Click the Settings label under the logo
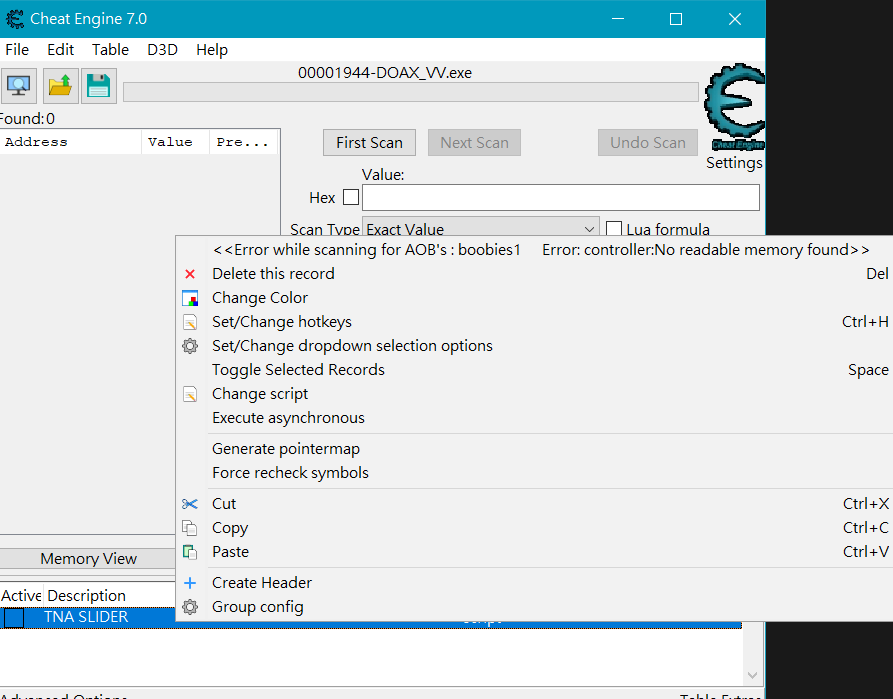 734,163
